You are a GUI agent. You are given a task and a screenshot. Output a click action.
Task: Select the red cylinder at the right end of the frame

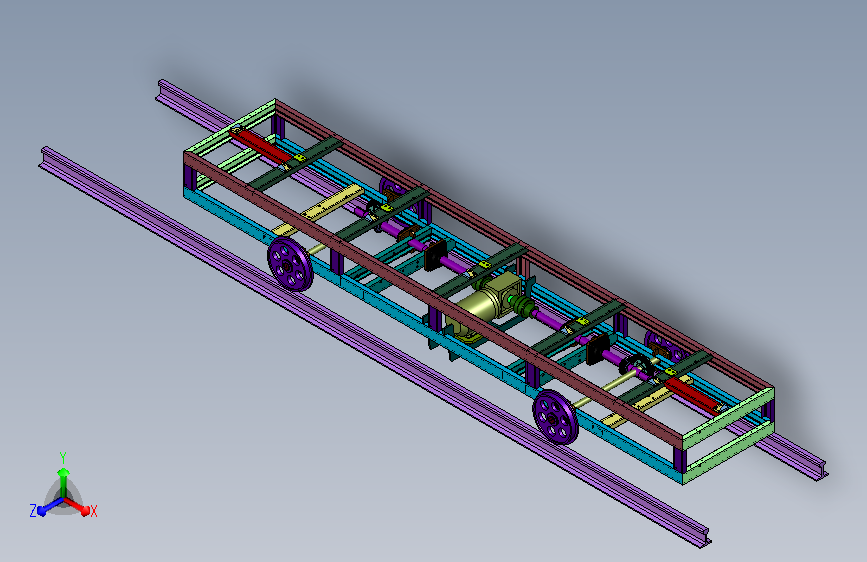pyautogui.click(x=693, y=395)
